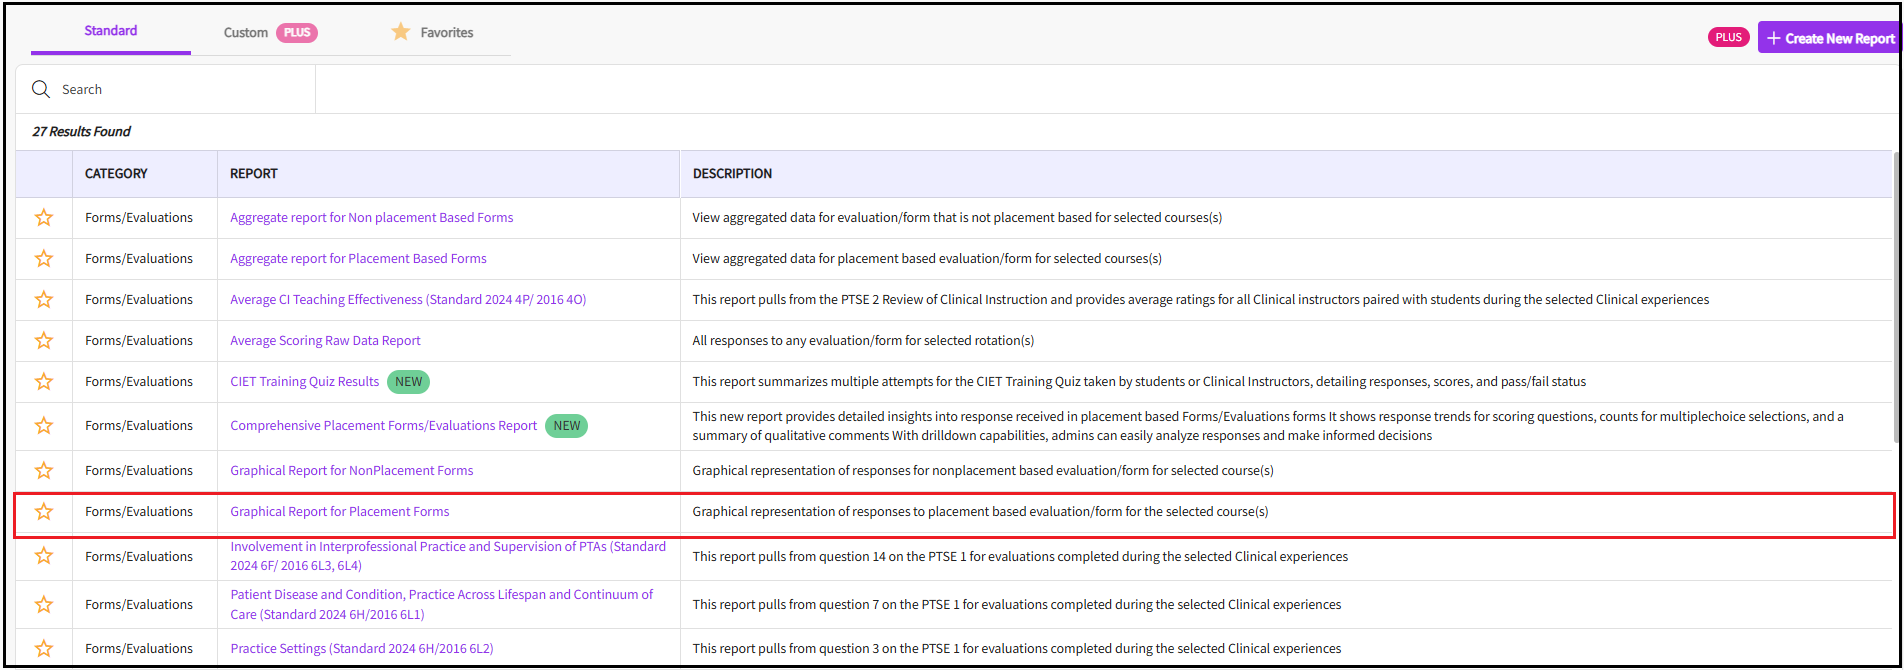Click the vertical scrollbar of the report table

pos(1897,300)
